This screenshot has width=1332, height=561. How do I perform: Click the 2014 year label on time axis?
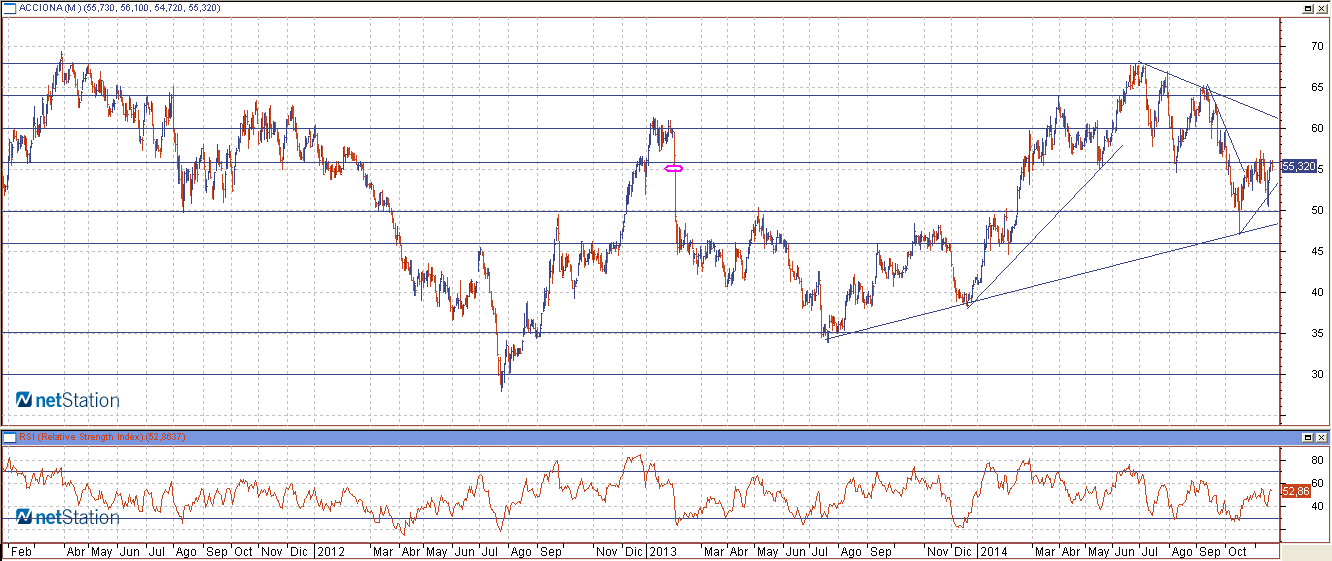click(x=993, y=551)
